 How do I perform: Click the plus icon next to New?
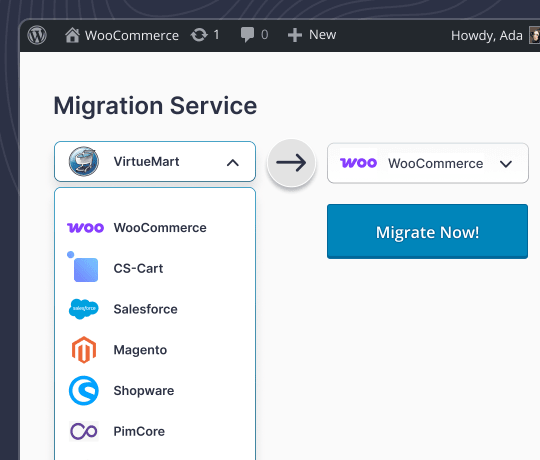pyautogui.click(x=295, y=35)
